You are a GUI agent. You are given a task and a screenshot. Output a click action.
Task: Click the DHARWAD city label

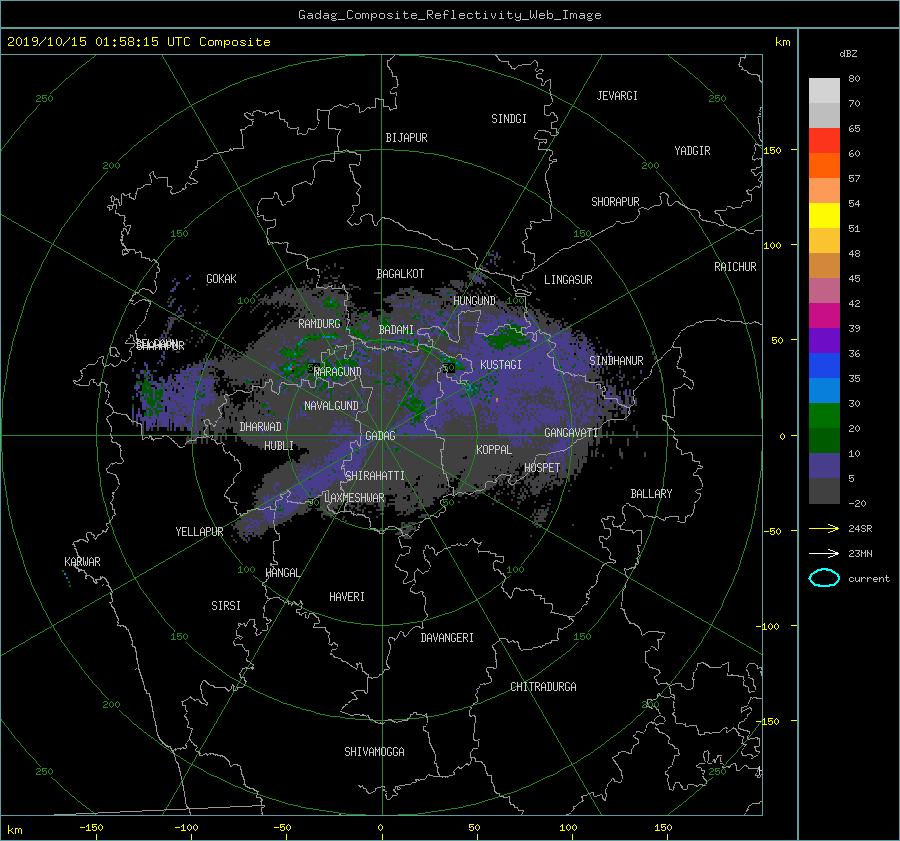(261, 427)
